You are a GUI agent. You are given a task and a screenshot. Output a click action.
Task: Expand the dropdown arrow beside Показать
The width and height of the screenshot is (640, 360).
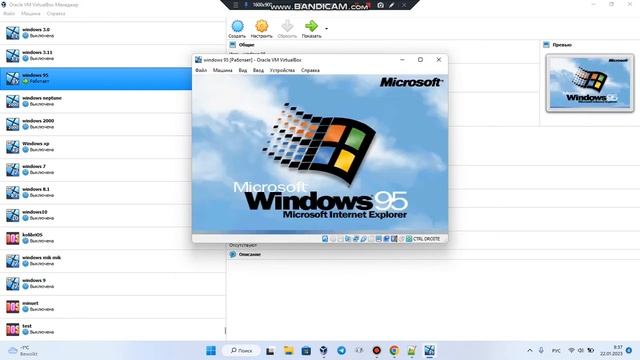(x=327, y=29)
